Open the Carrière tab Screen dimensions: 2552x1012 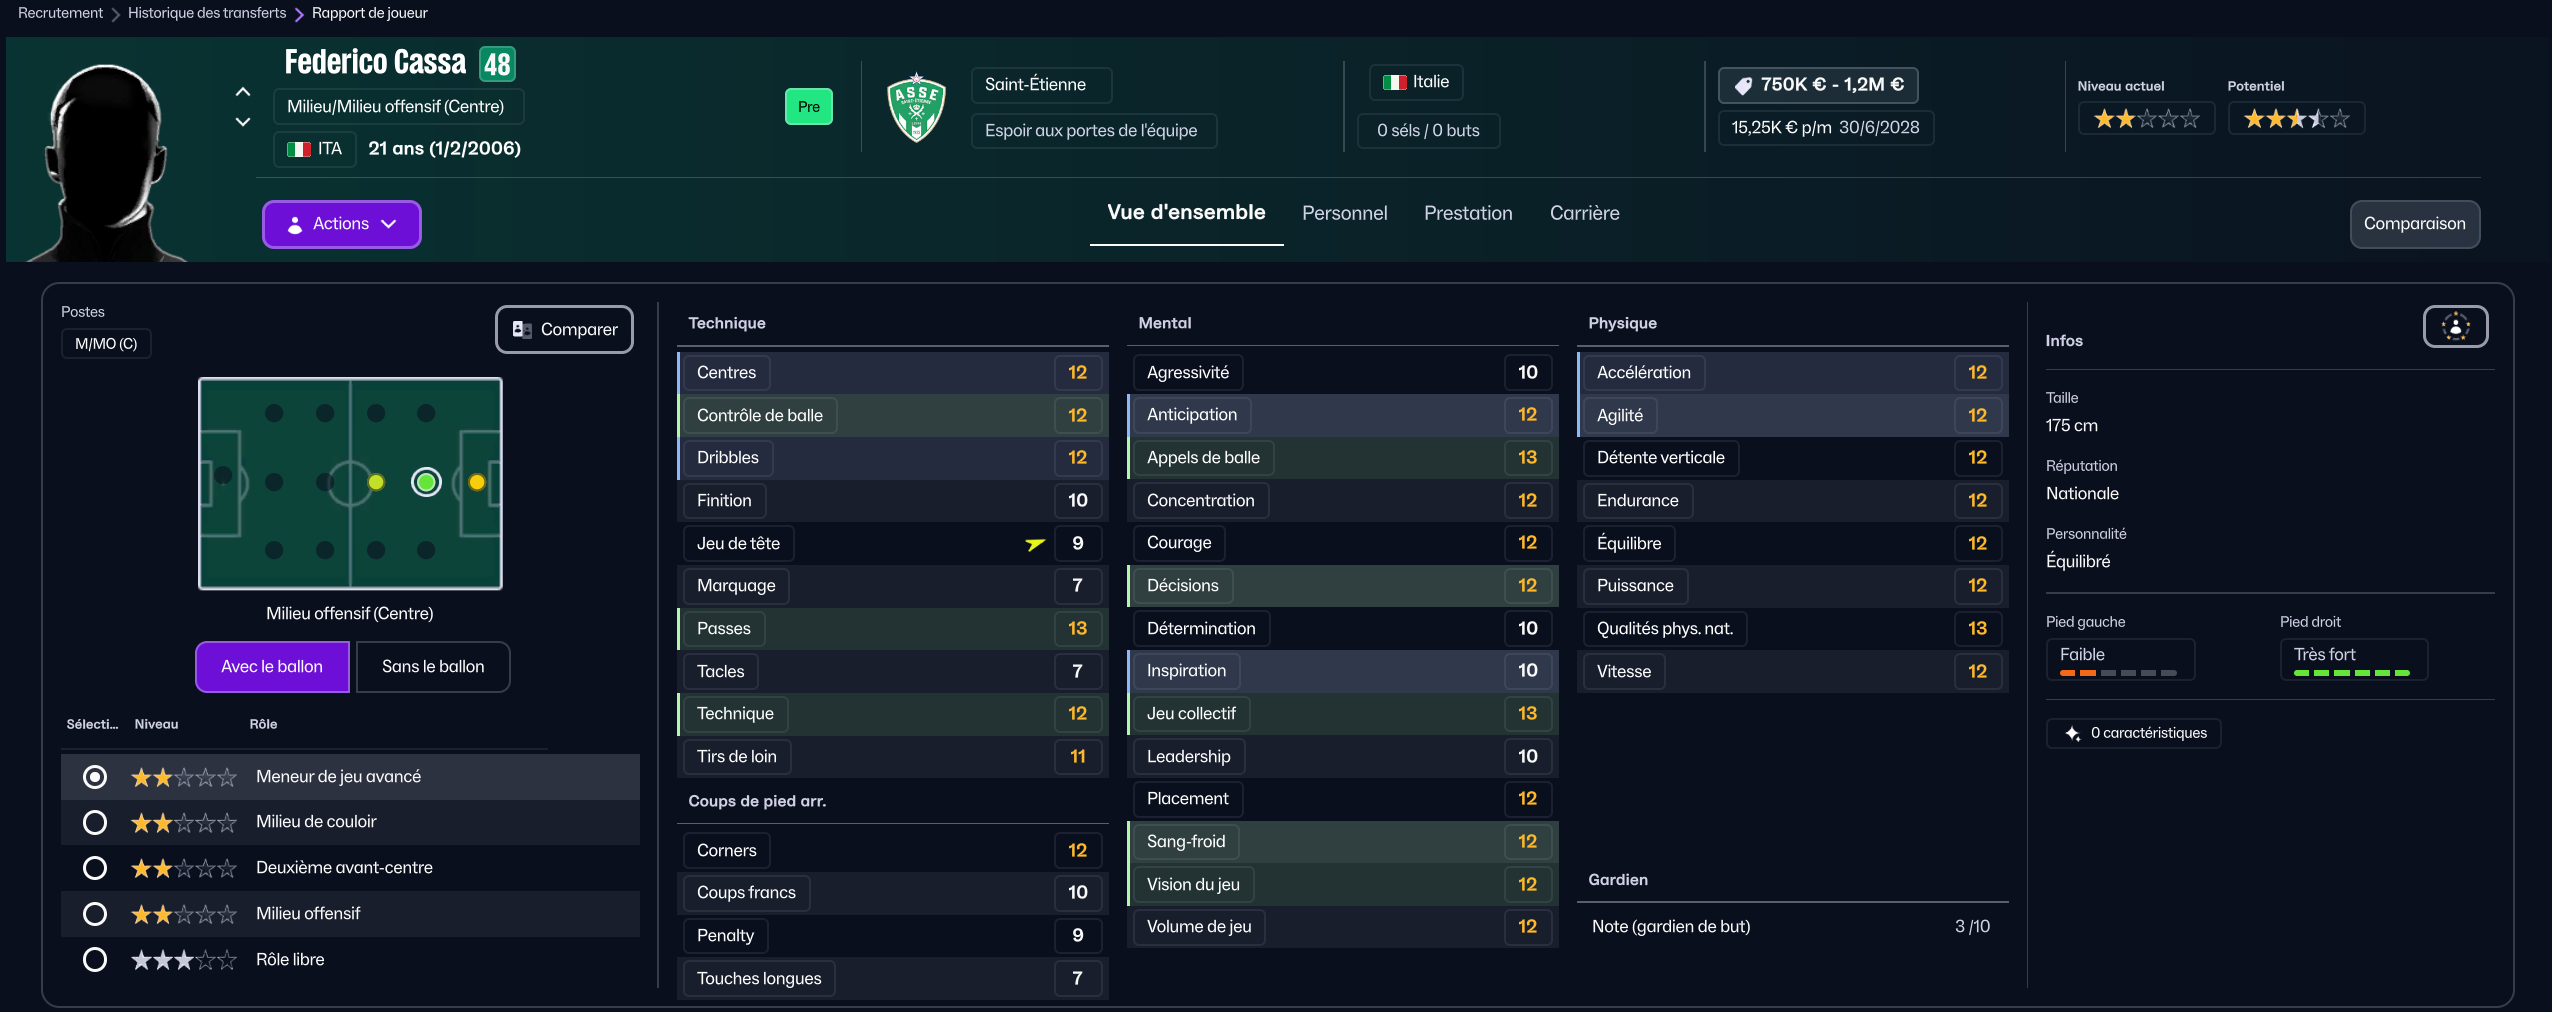1584,213
